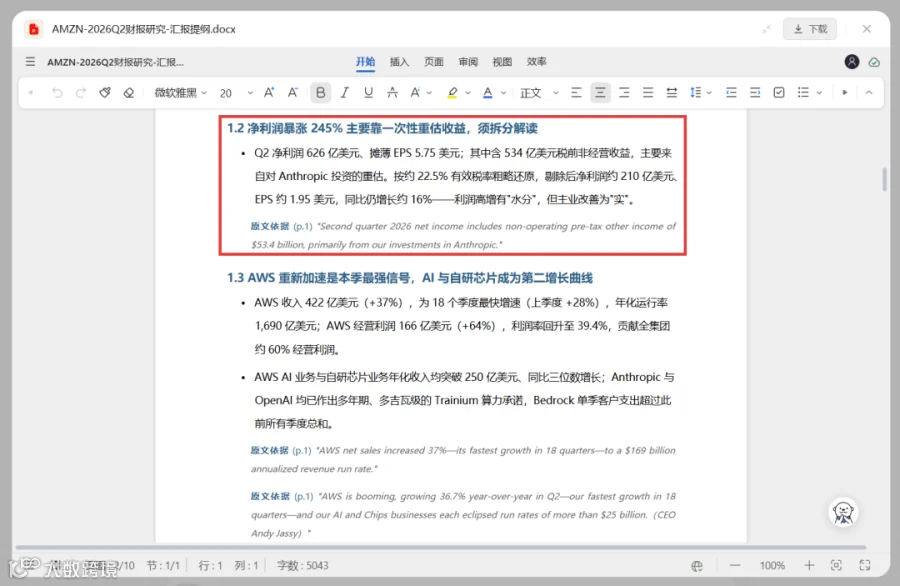Click the vertical scrollbar thumb
900x586 pixels.
click(x=885, y=179)
